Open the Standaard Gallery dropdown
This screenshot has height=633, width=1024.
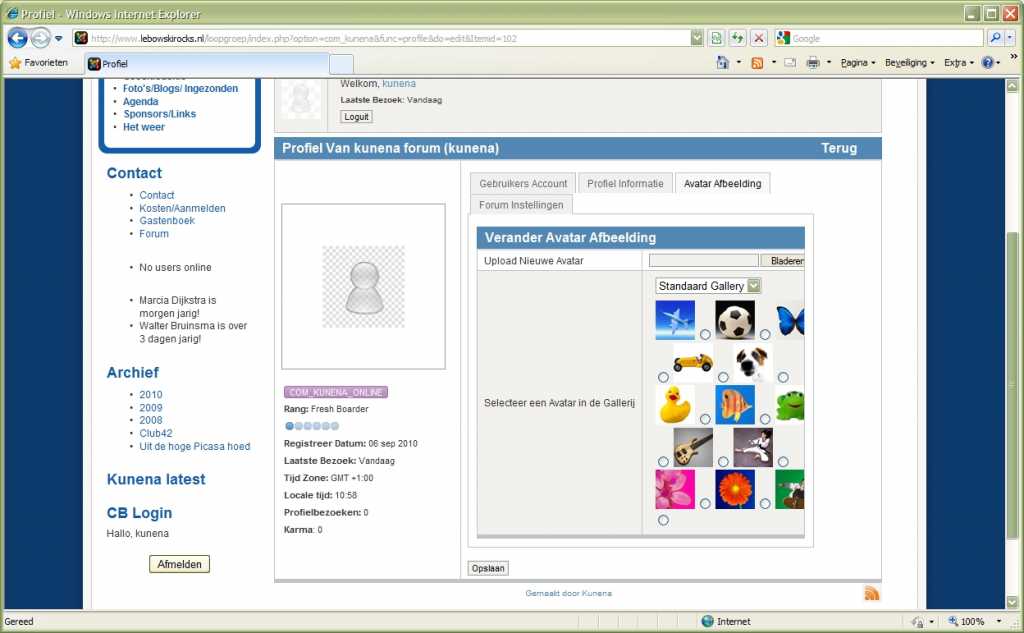pyautogui.click(x=708, y=286)
